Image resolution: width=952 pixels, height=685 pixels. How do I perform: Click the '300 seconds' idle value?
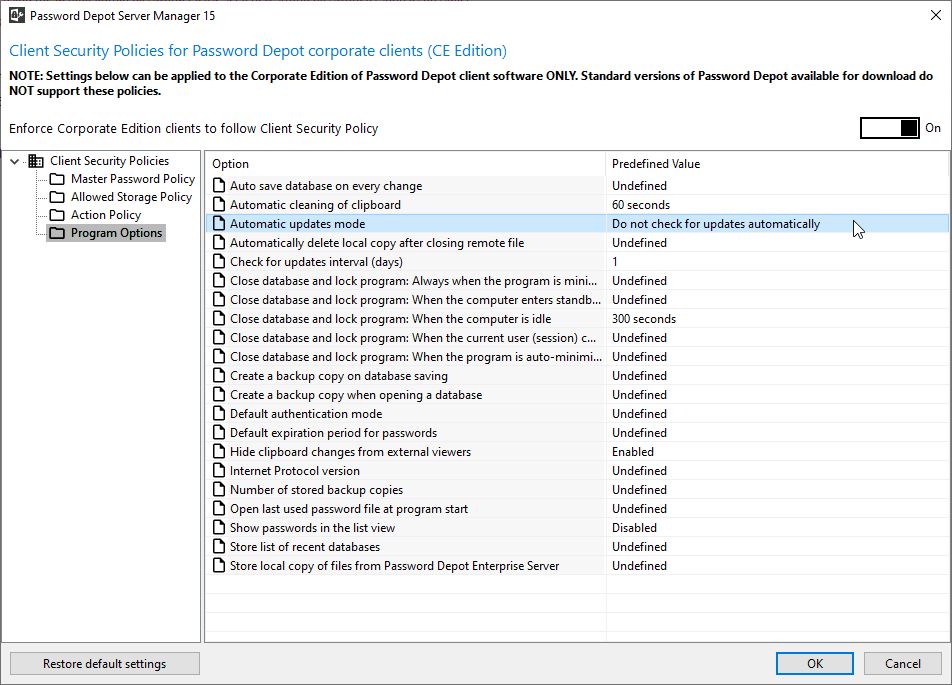(644, 319)
